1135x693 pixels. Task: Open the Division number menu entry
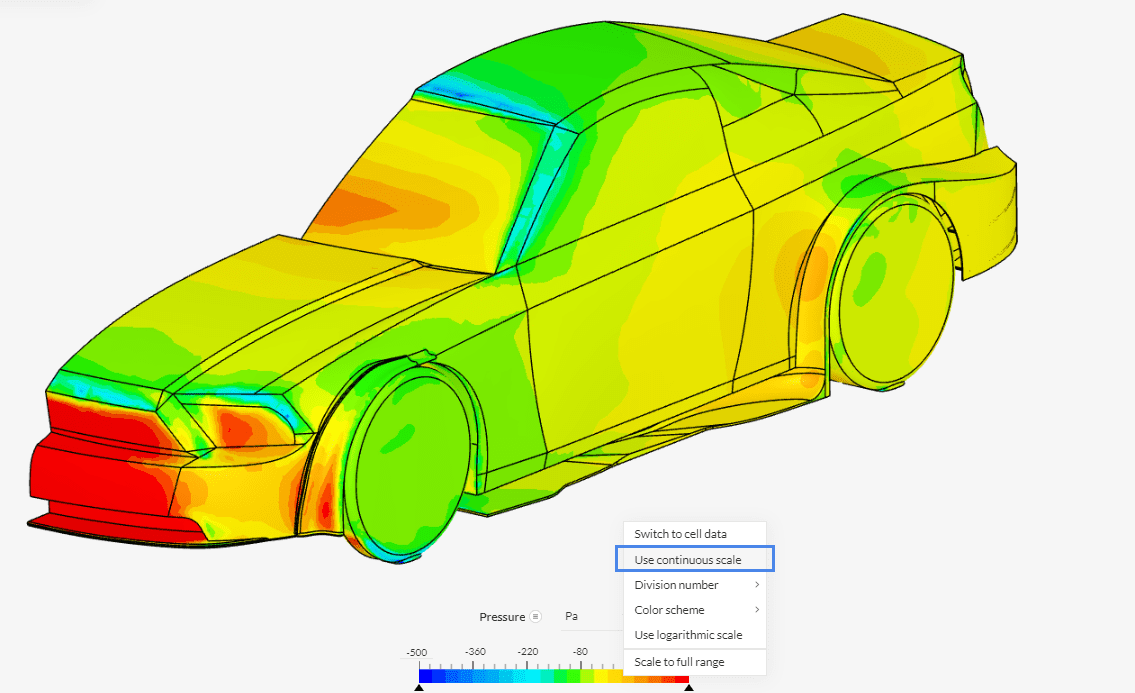[x=676, y=585]
